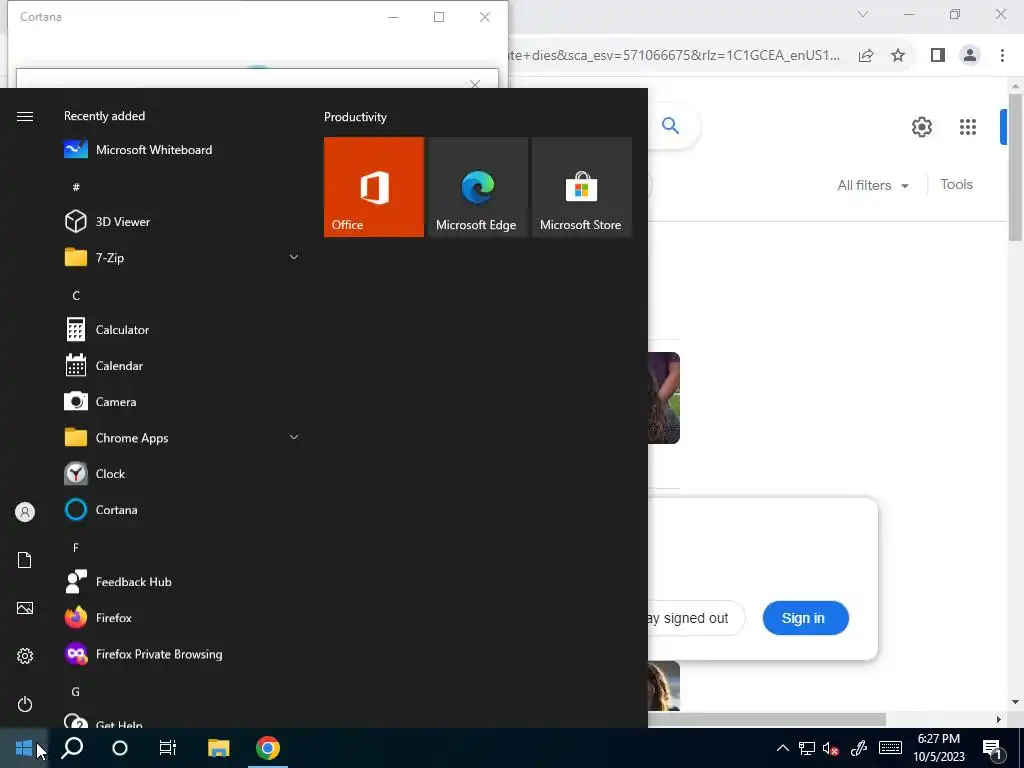1024x768 pixels.
Task: Open File Explorer from taskbar
Action: coord(219,748)
